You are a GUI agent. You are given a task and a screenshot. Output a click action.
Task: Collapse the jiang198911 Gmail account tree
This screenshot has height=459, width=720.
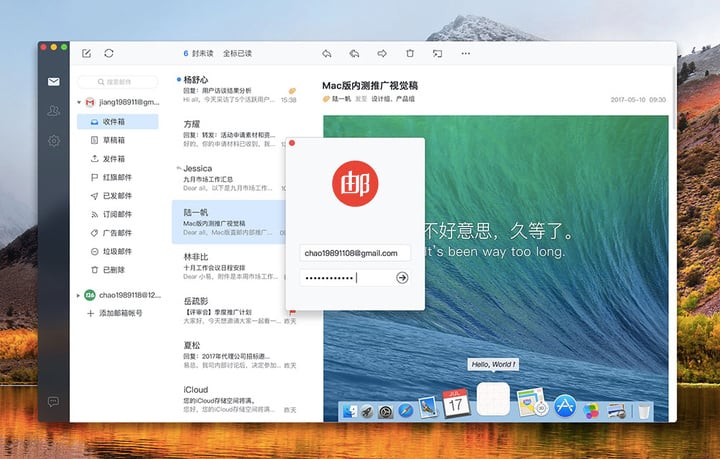pos(79,102)
